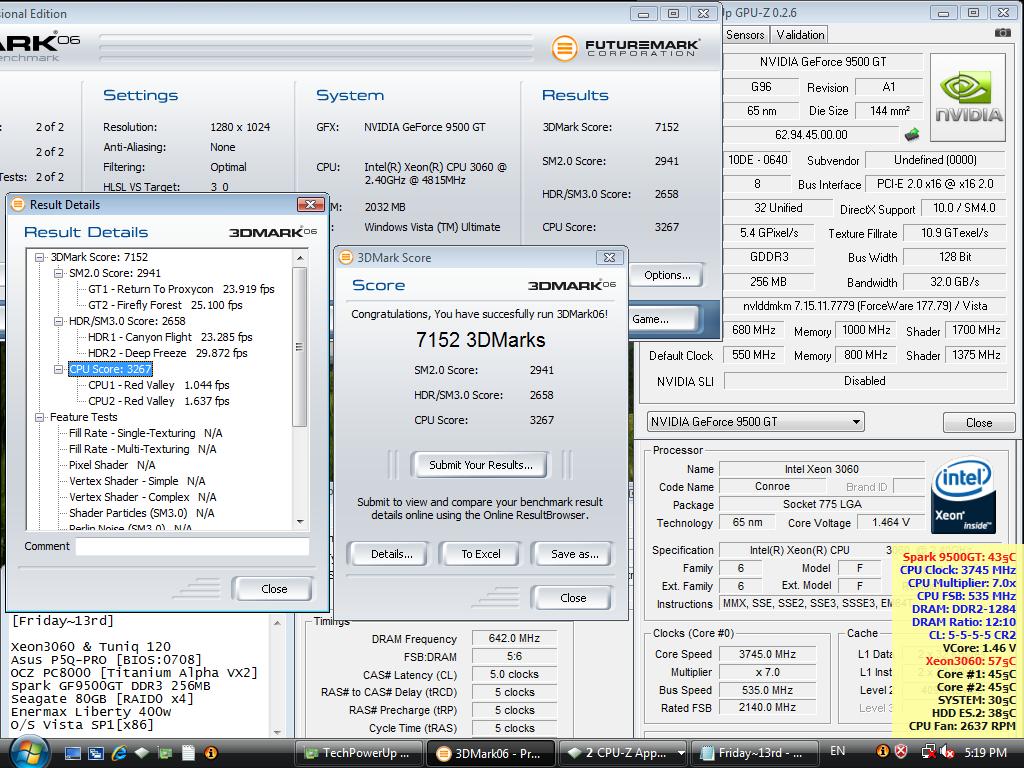
Task: Click the Comment input field
Action: pos(192,547)
